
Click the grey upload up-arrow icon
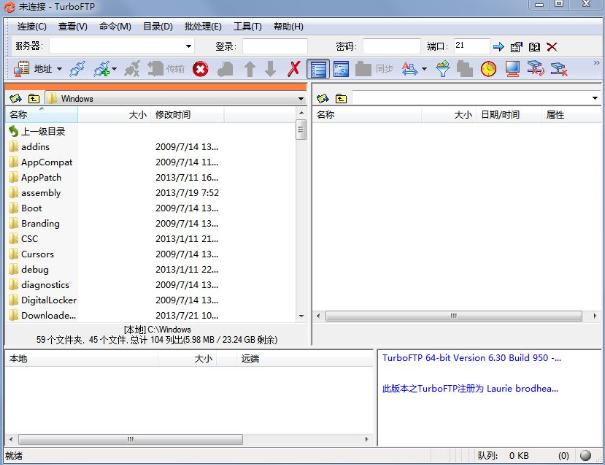point(250,69)
